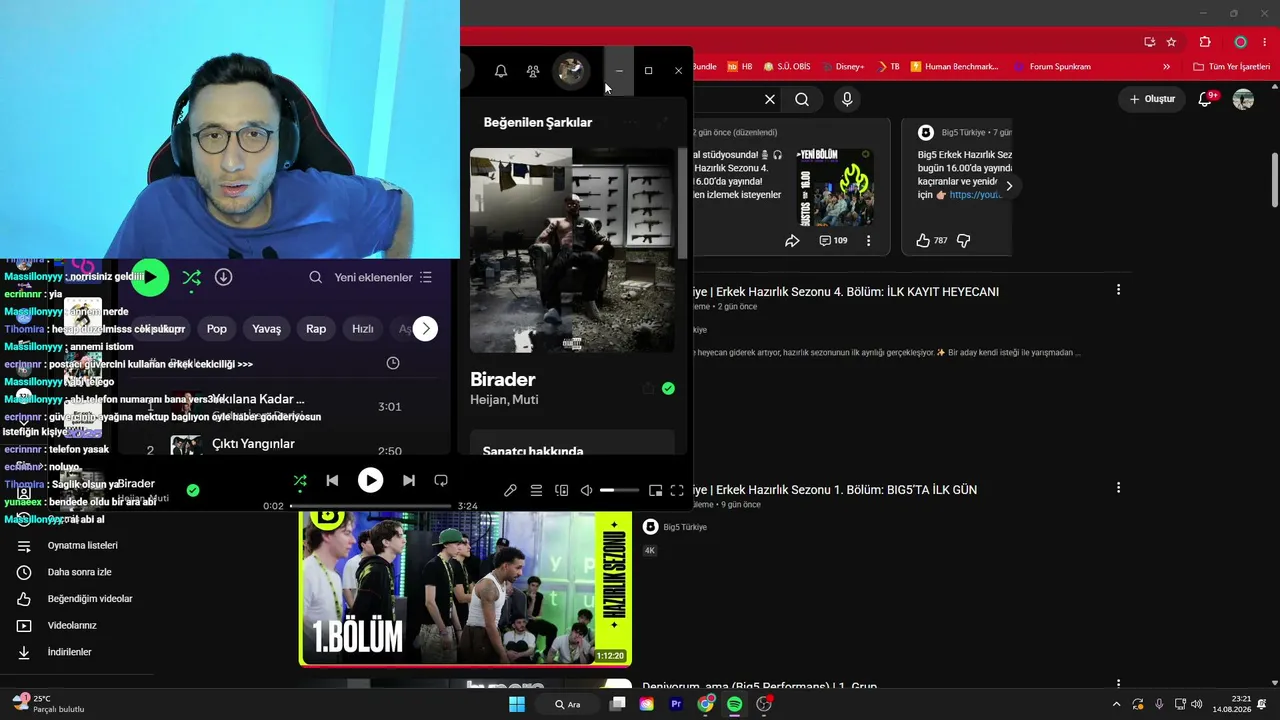Open options for 1. Bölüm video

(1118, 488)
